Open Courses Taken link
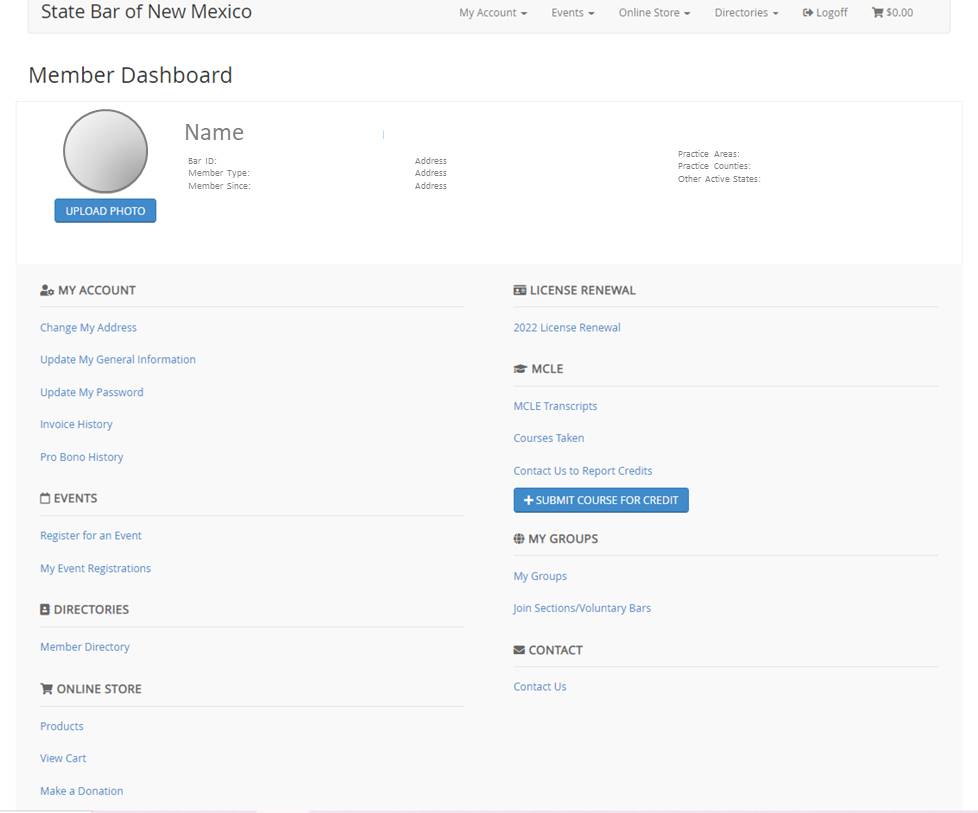Screen dimensions: 978x813 click(549, 438)
